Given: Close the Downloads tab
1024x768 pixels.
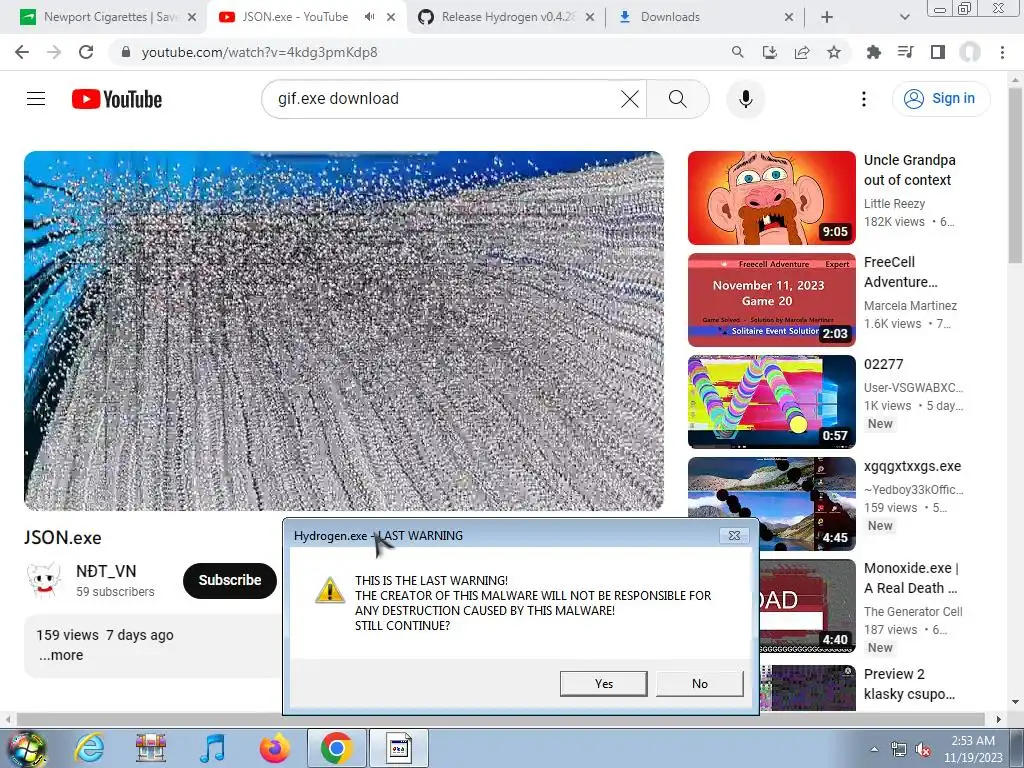Looking at the screenshot, I should point(788,17).
